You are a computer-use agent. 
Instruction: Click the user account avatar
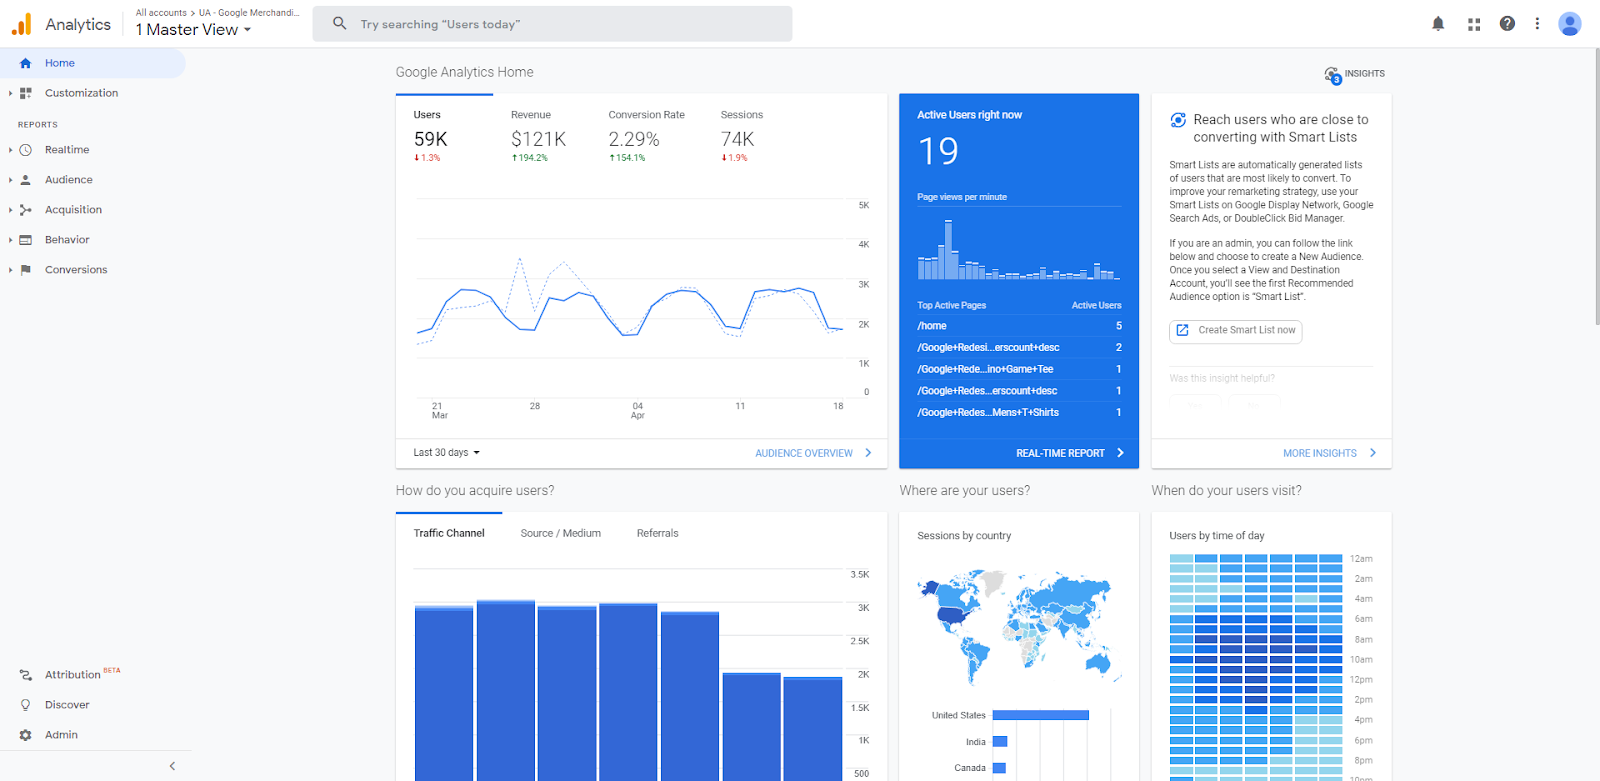pos(1570,24)
